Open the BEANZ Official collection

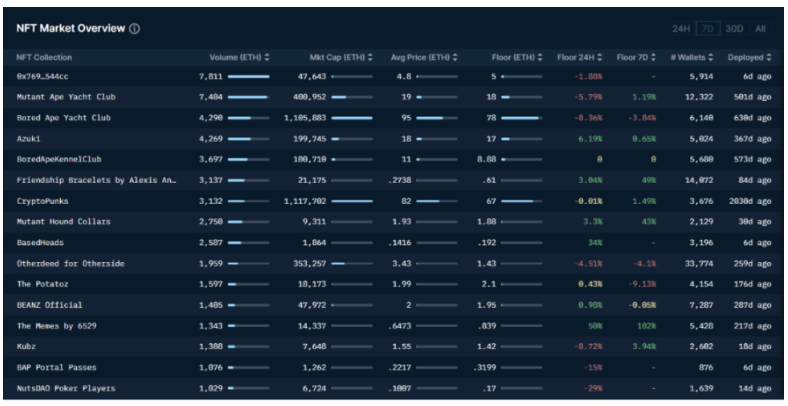(x=49, y=305)
